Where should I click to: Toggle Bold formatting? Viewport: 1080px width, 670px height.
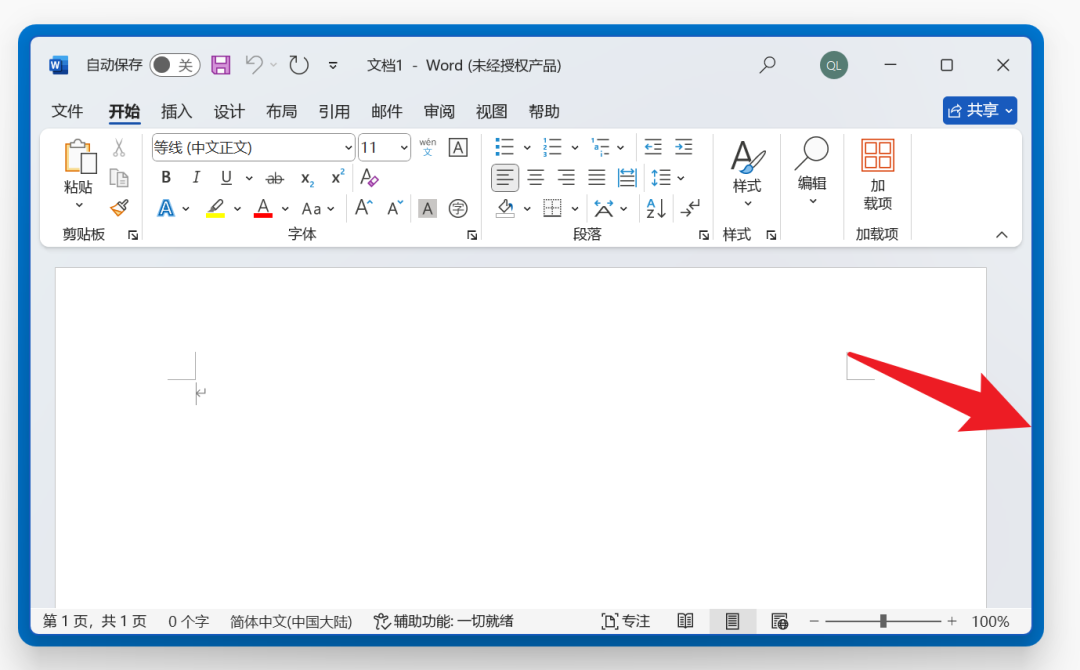pos(166,178)
